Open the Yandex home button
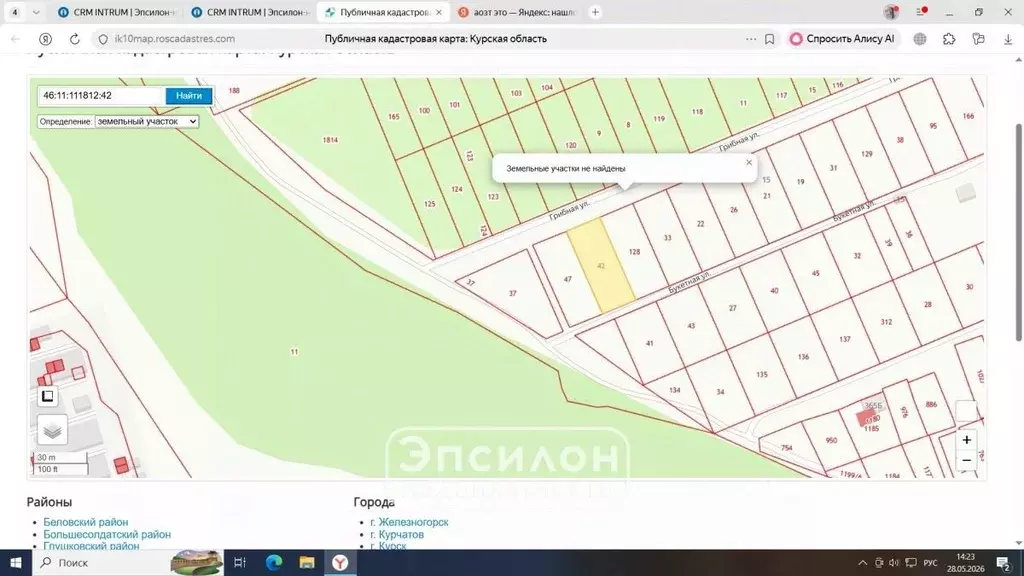This screenshot has height=576, width=1024. coord(45,39)
